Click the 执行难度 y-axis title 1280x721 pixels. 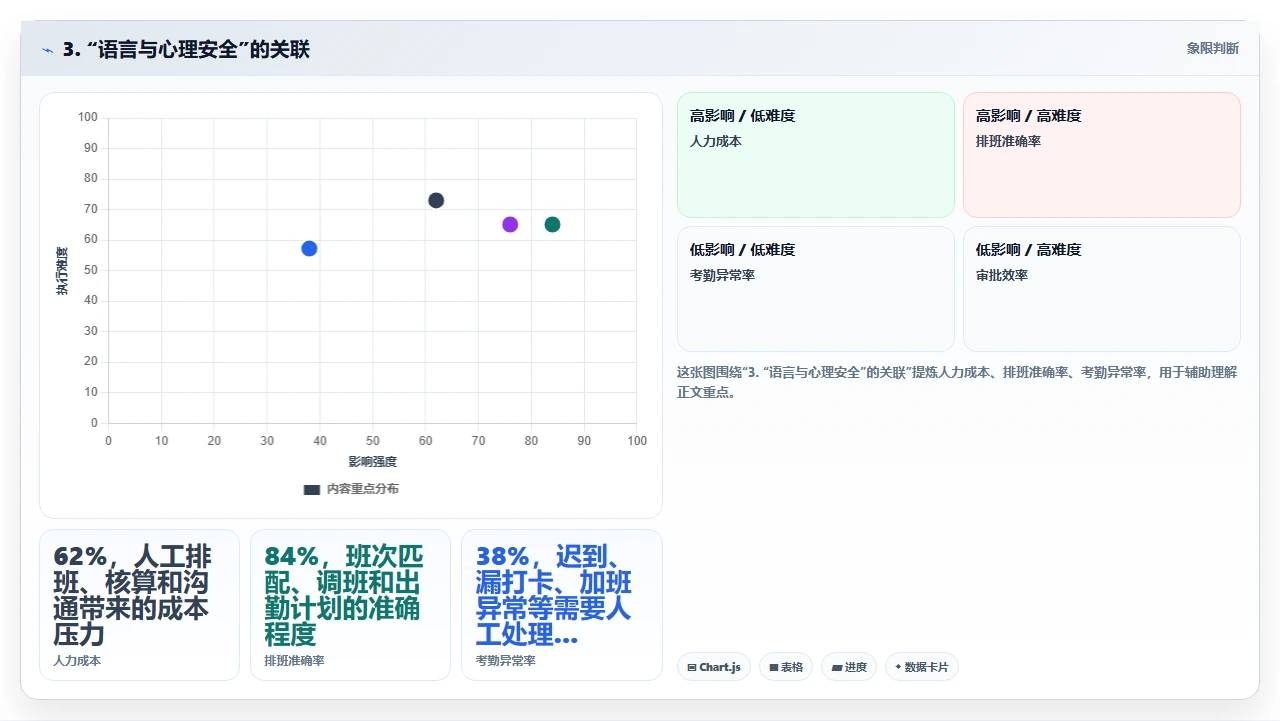[x=62, y=271]
